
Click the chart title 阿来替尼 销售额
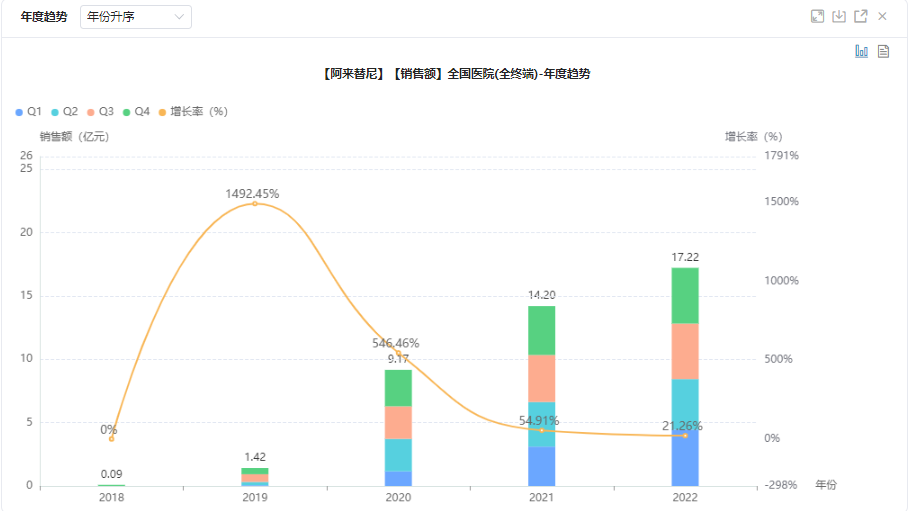click(456, 74)
